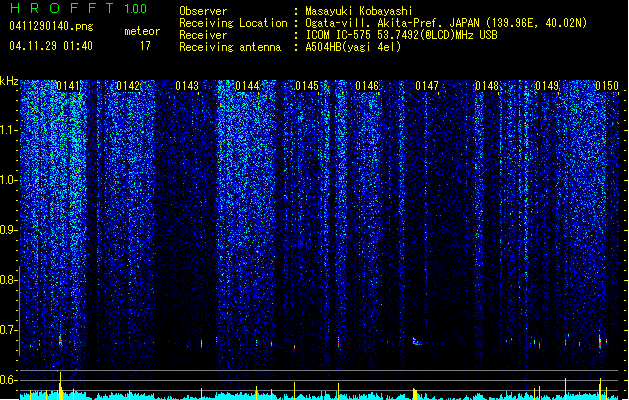The width and height of the screenshot is (629, 400).
Task: Click the bright red meteor echo near 0141
Action: [60, 340]
